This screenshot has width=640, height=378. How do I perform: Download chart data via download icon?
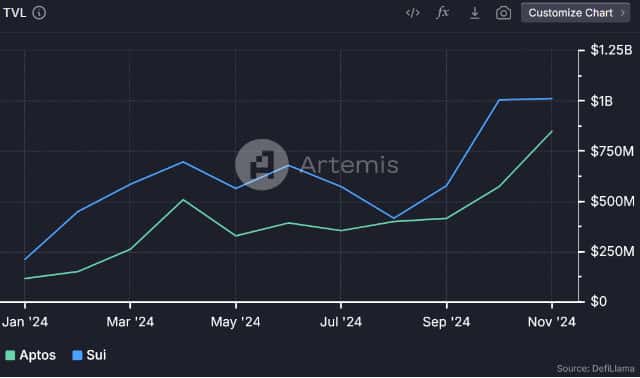click(x=474, y=13)
